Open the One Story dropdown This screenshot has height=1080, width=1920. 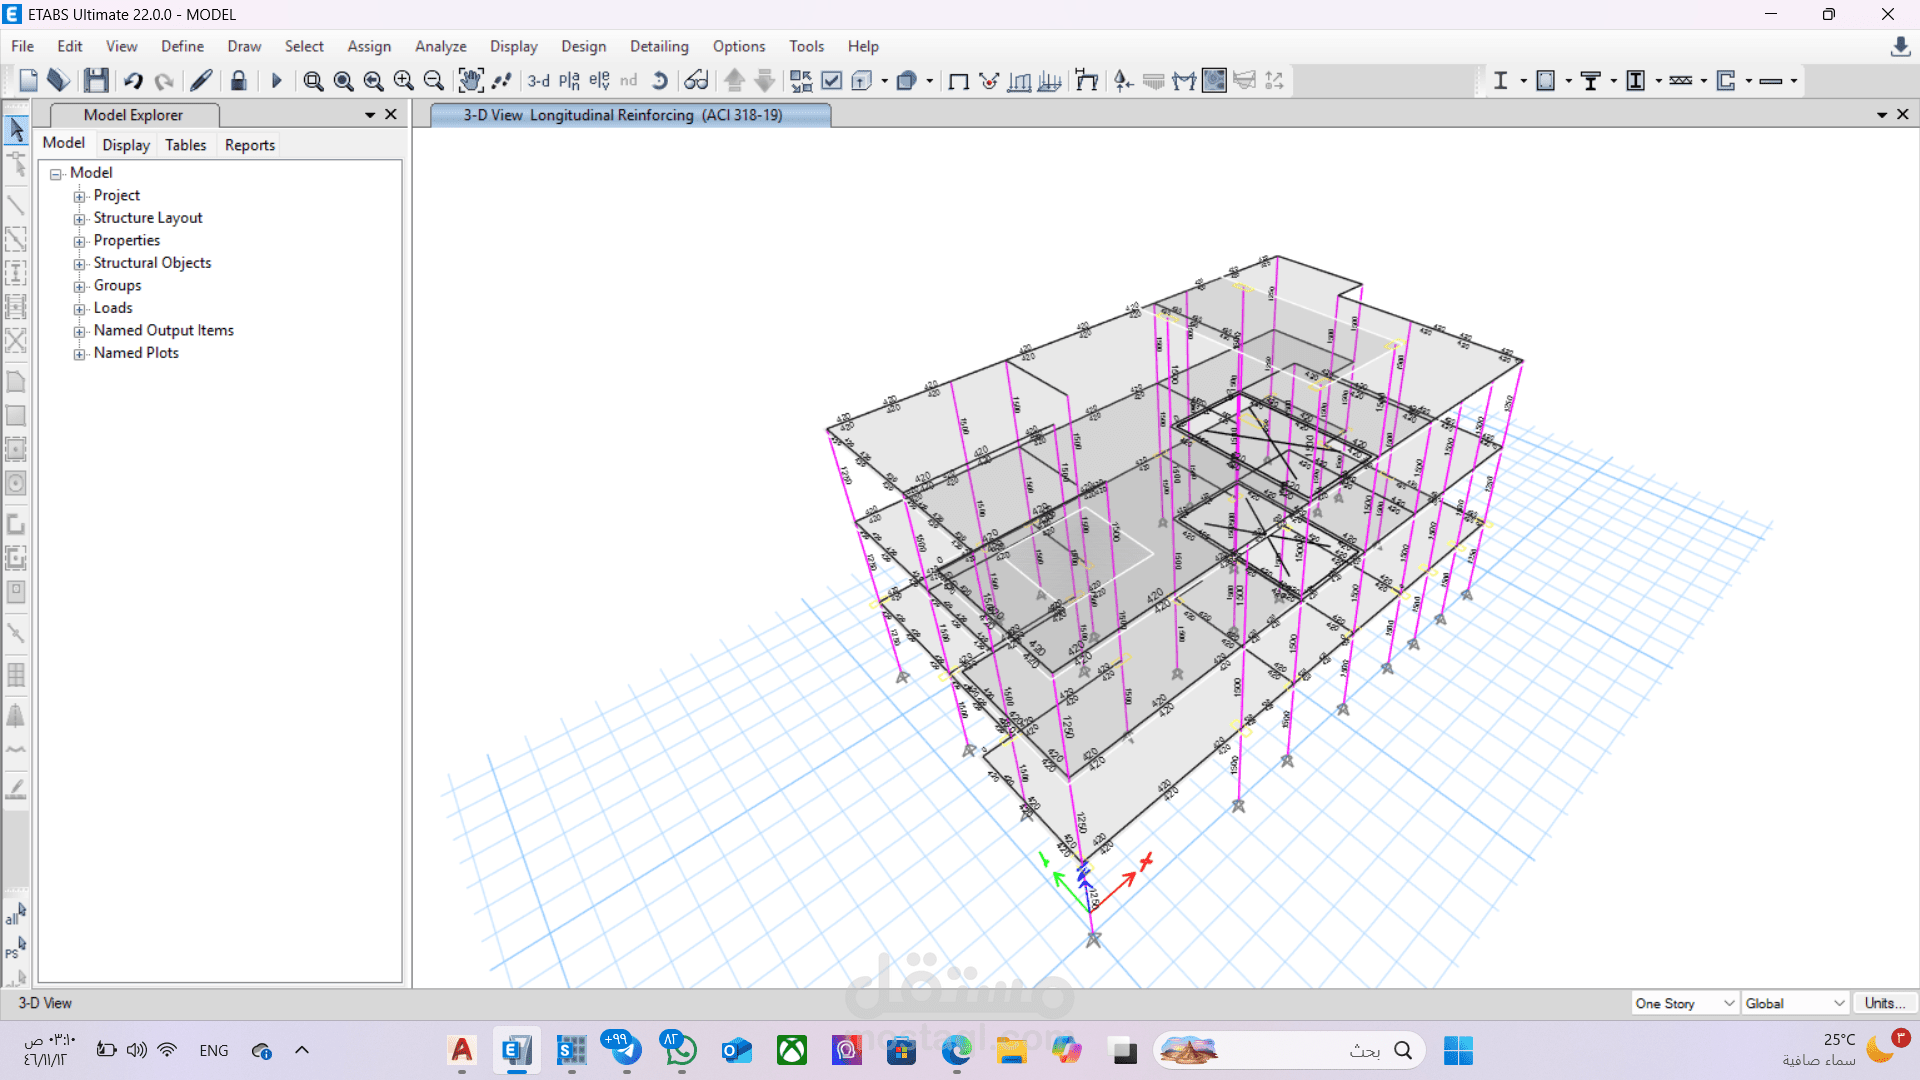click(1685, 1003)
